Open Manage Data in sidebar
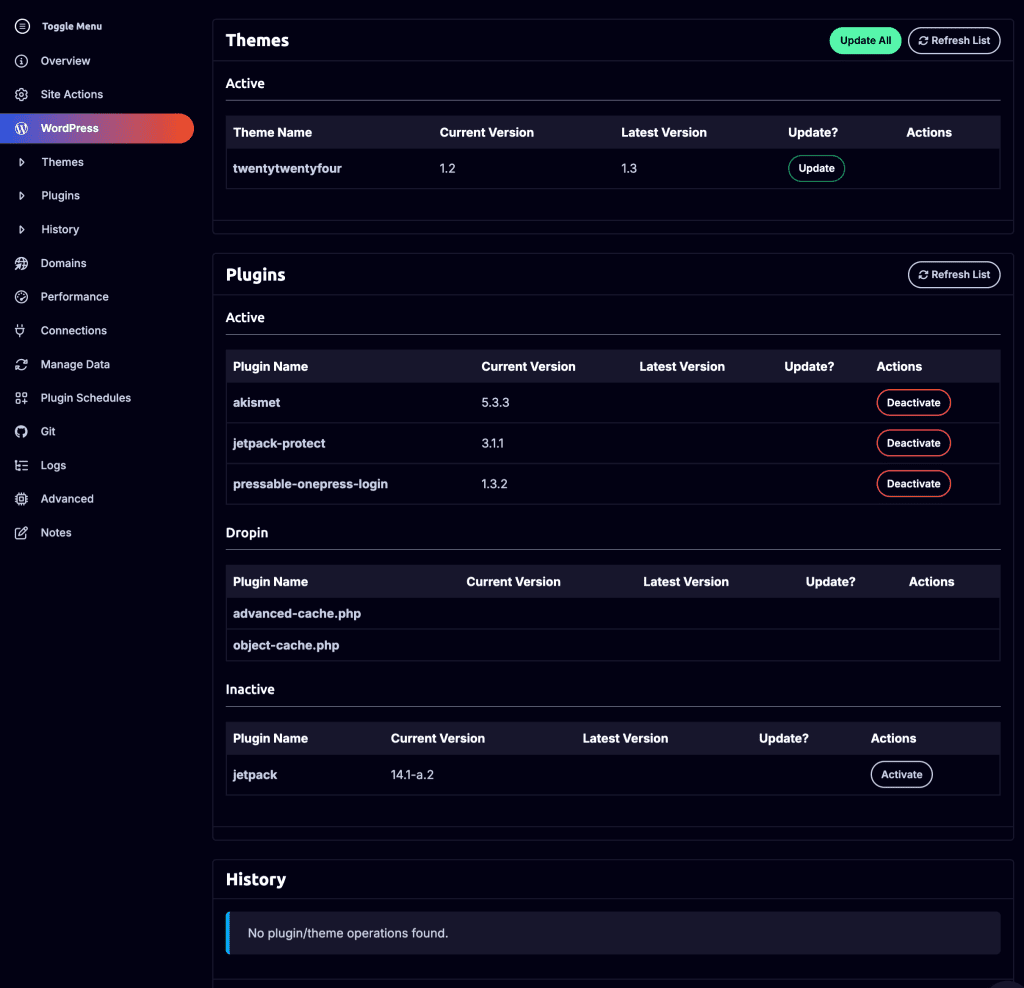 [x=75, y=364]
